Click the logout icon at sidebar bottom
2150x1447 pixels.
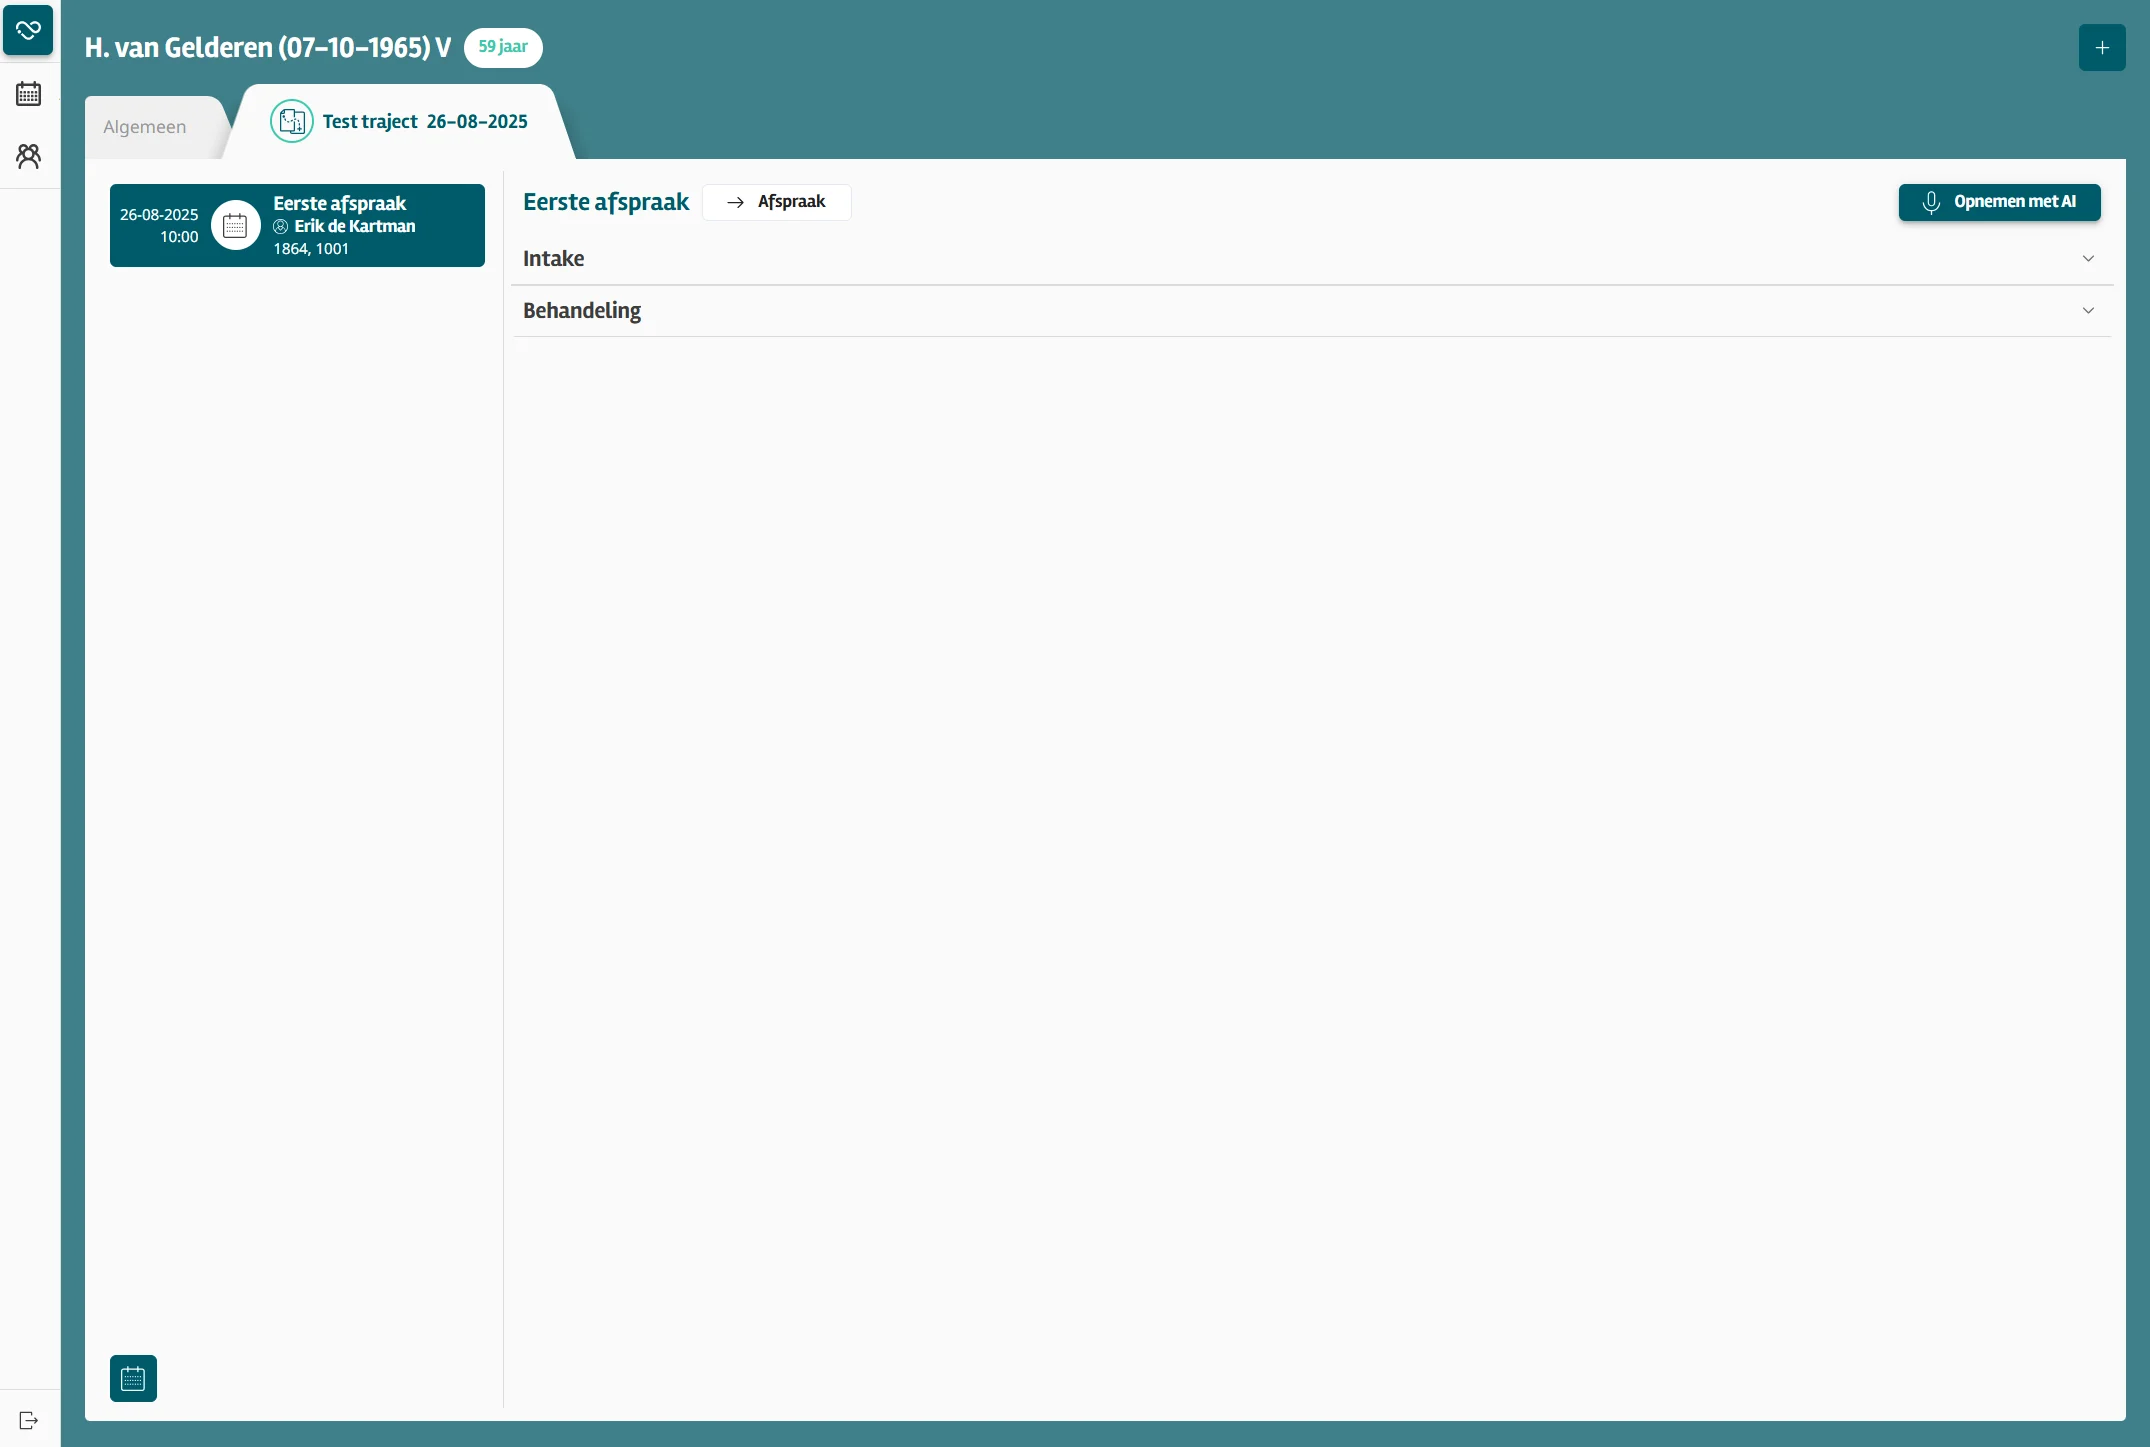click(28, 1420)
